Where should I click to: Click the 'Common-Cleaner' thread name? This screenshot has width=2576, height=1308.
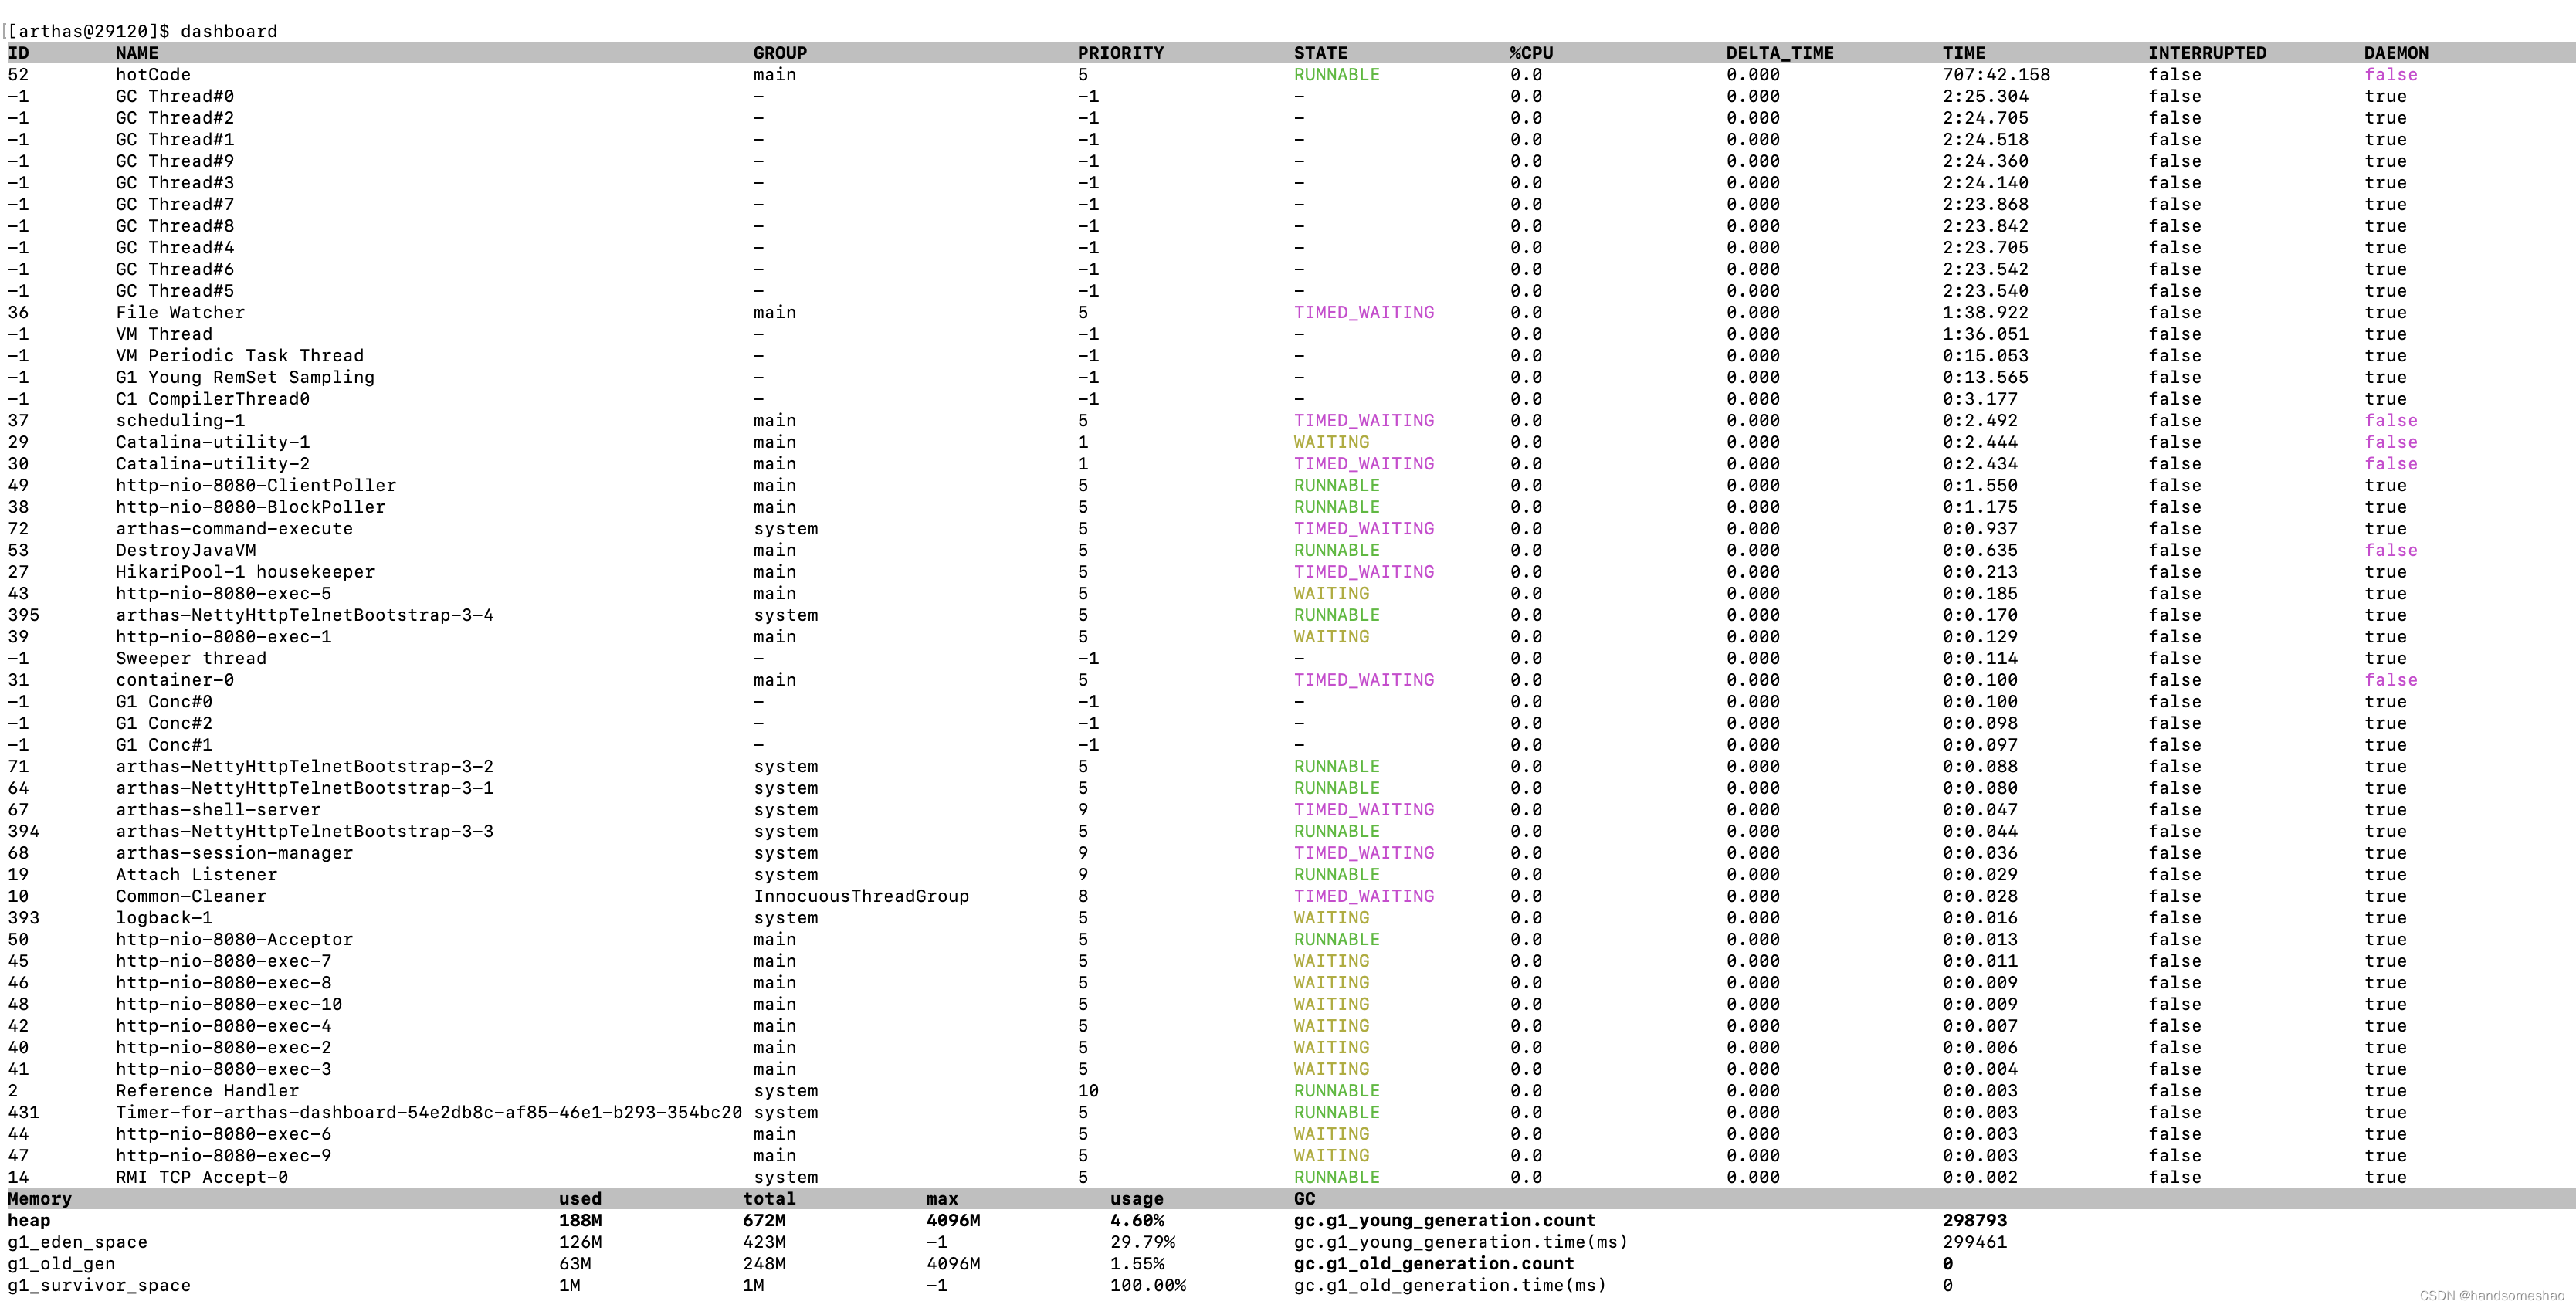191,896
